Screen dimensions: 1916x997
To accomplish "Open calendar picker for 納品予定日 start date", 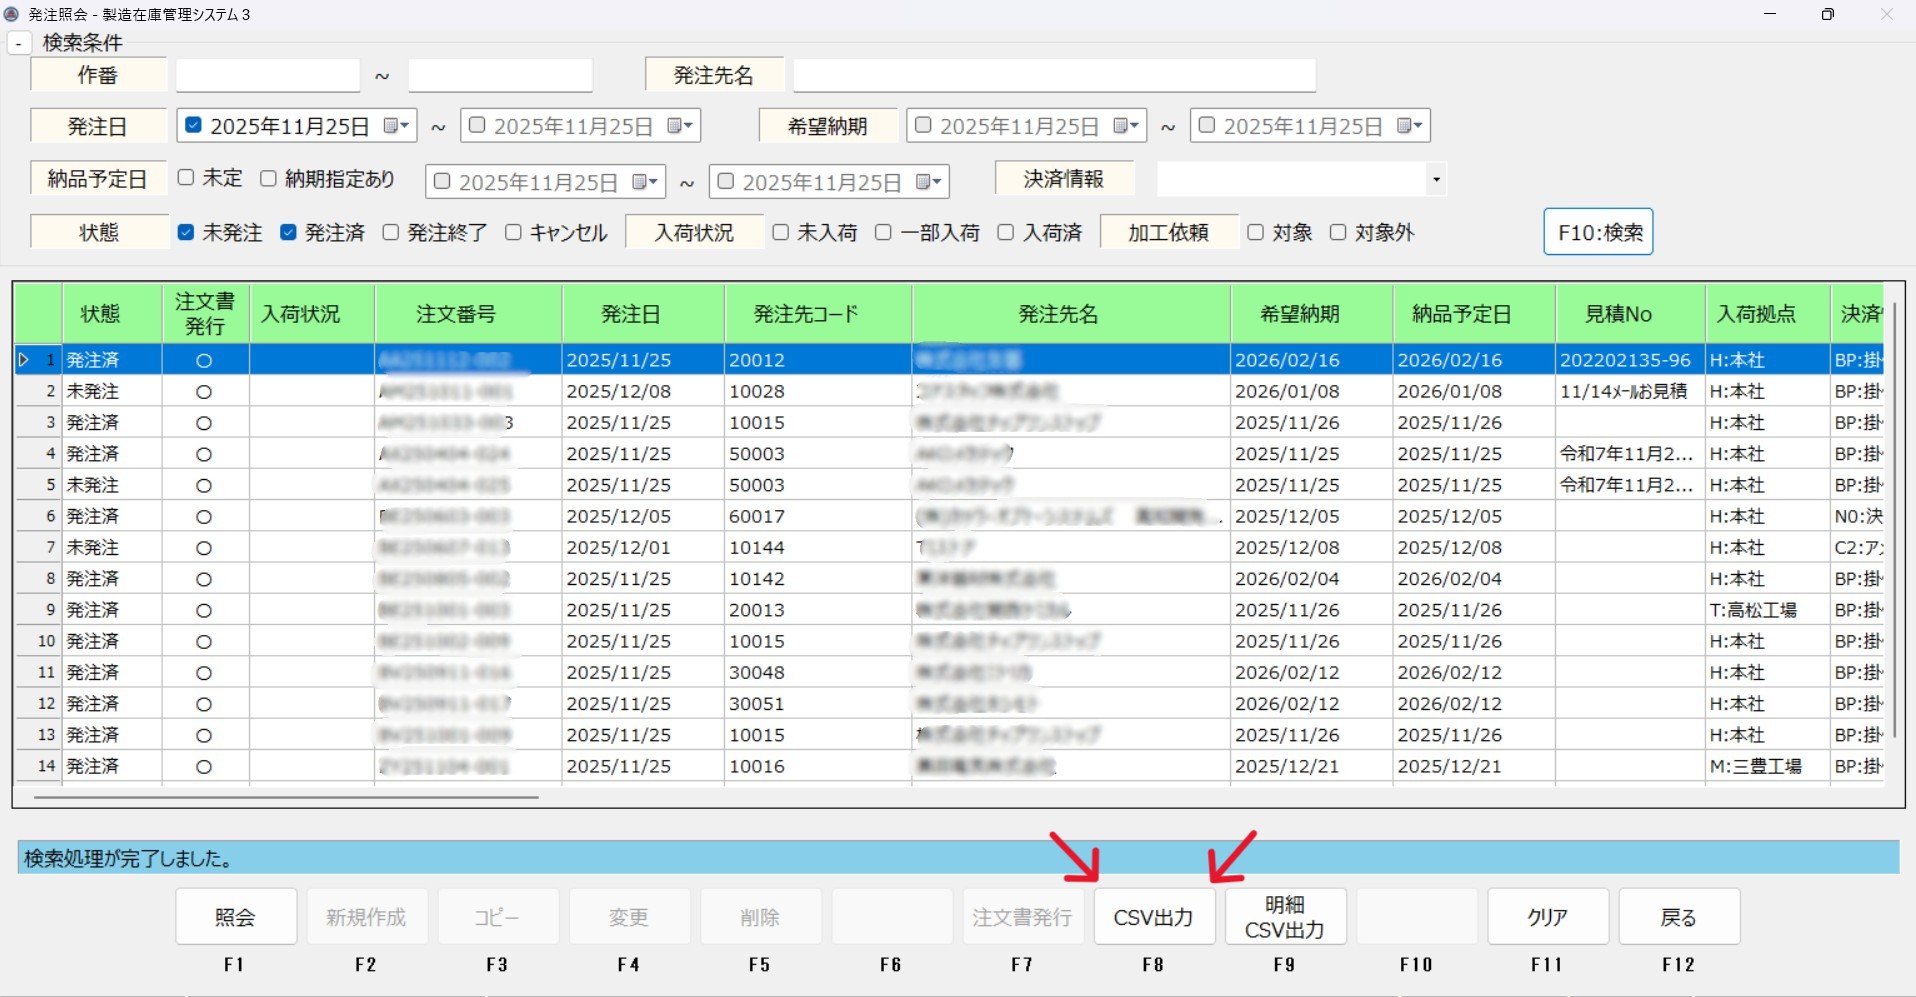I will (x=645, y=182).
